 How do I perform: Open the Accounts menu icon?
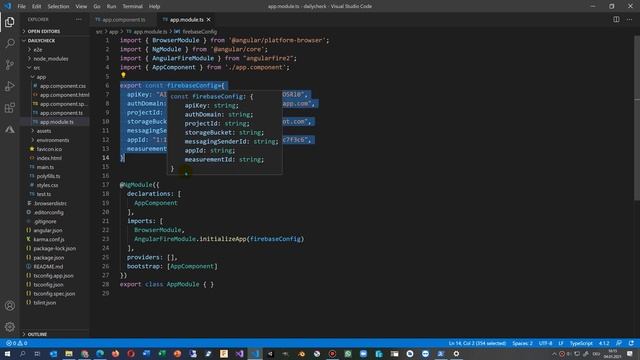point(10,305)
